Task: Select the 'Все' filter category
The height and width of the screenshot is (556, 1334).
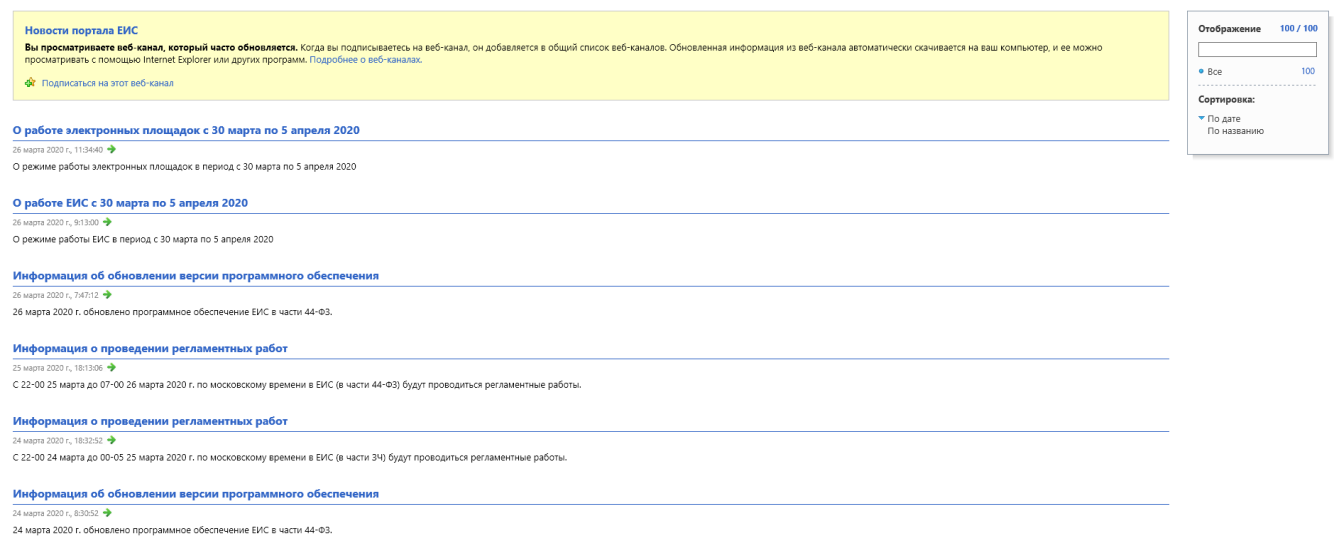Action: point(1215,72)
